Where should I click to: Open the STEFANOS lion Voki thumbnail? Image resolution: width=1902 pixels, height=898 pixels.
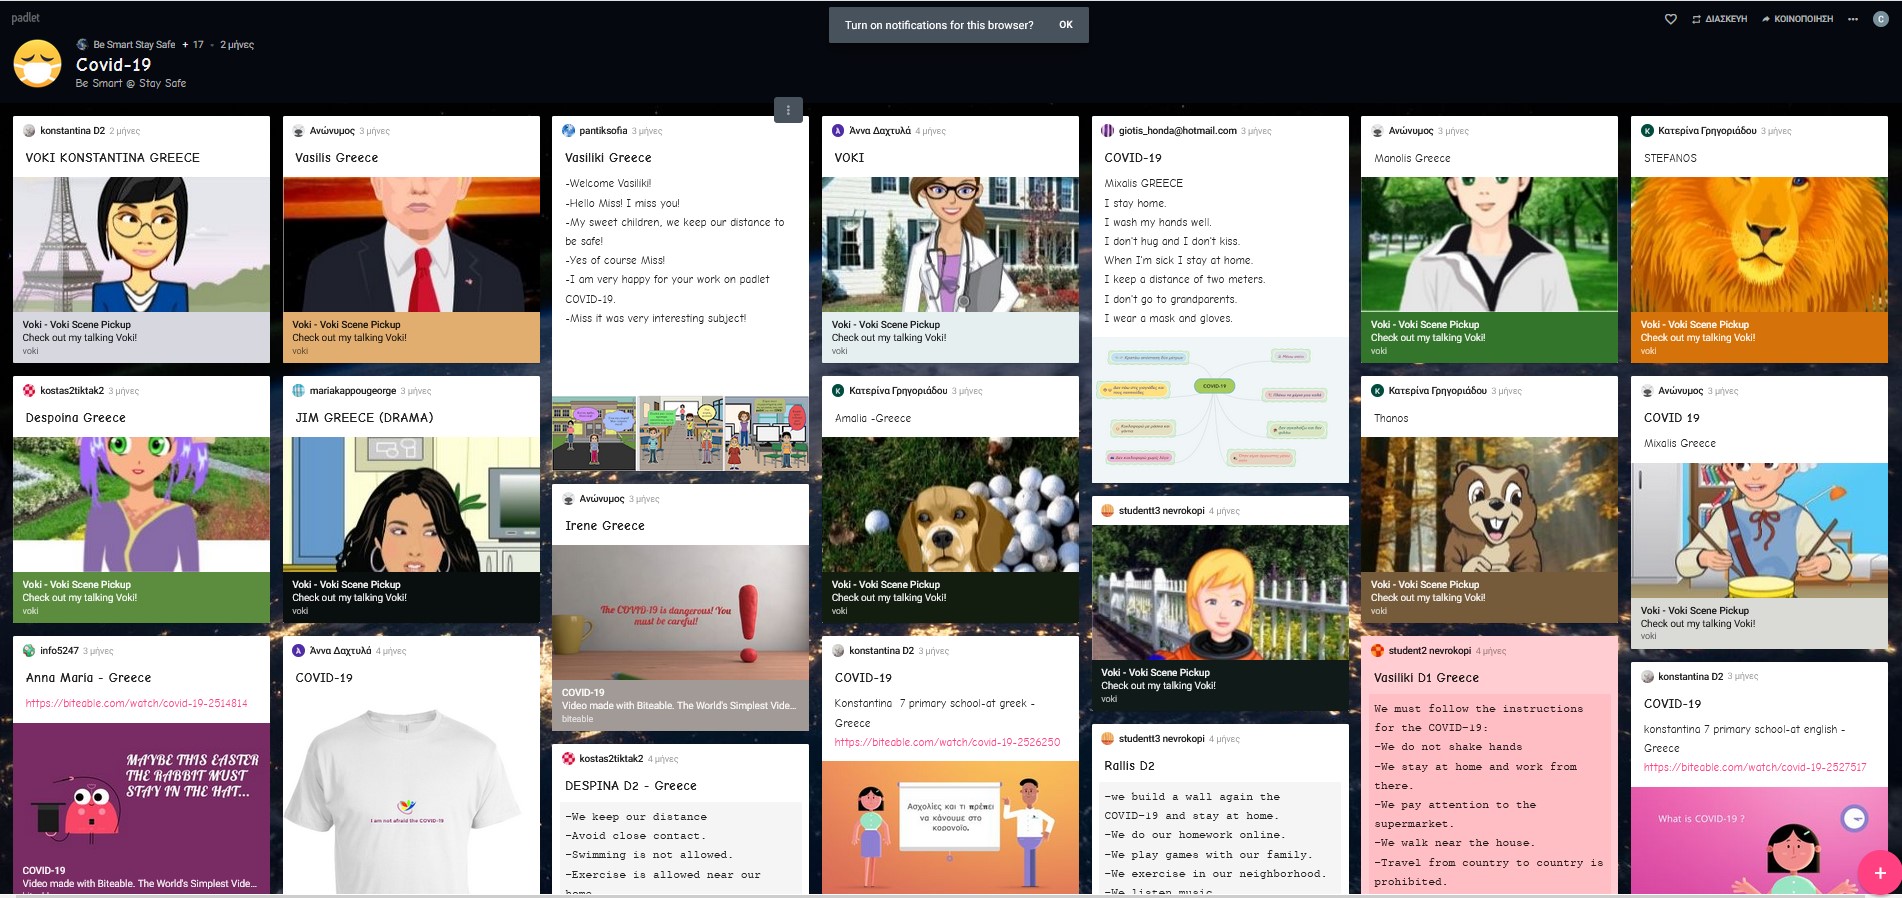click(x=1759, y=245)
